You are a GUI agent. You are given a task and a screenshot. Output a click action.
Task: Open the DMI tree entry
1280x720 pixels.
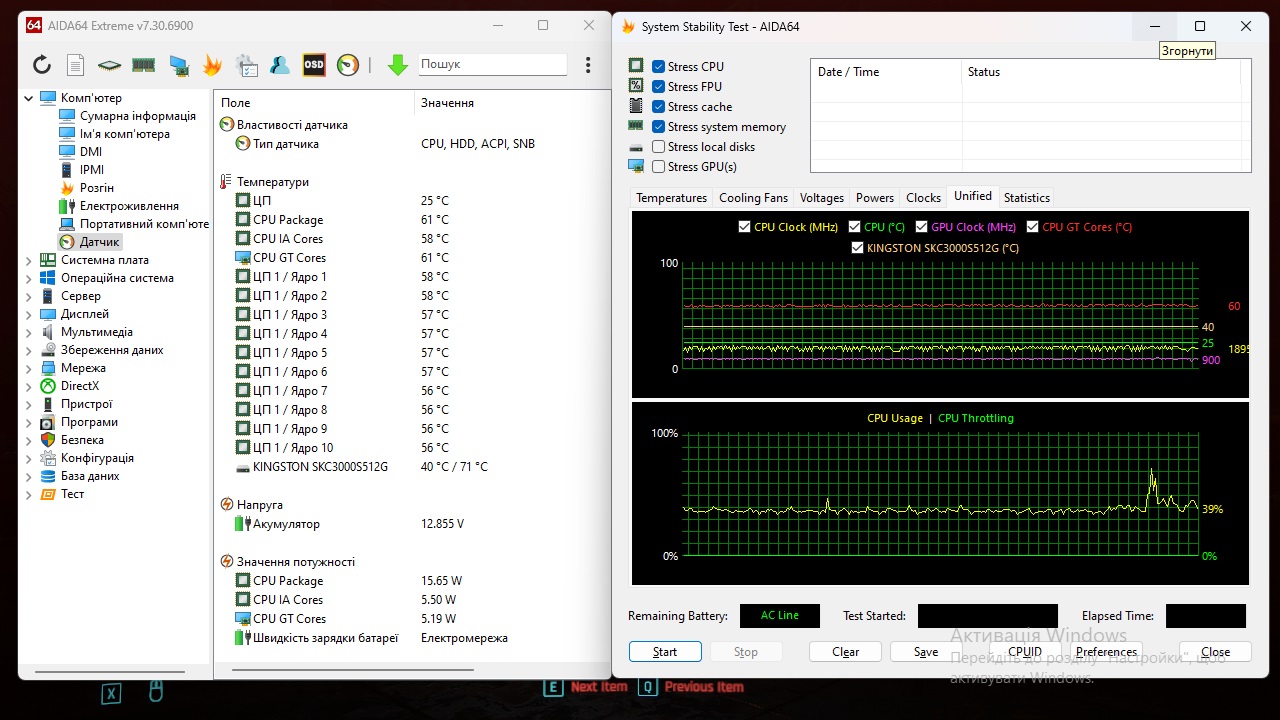click(91, 152)
